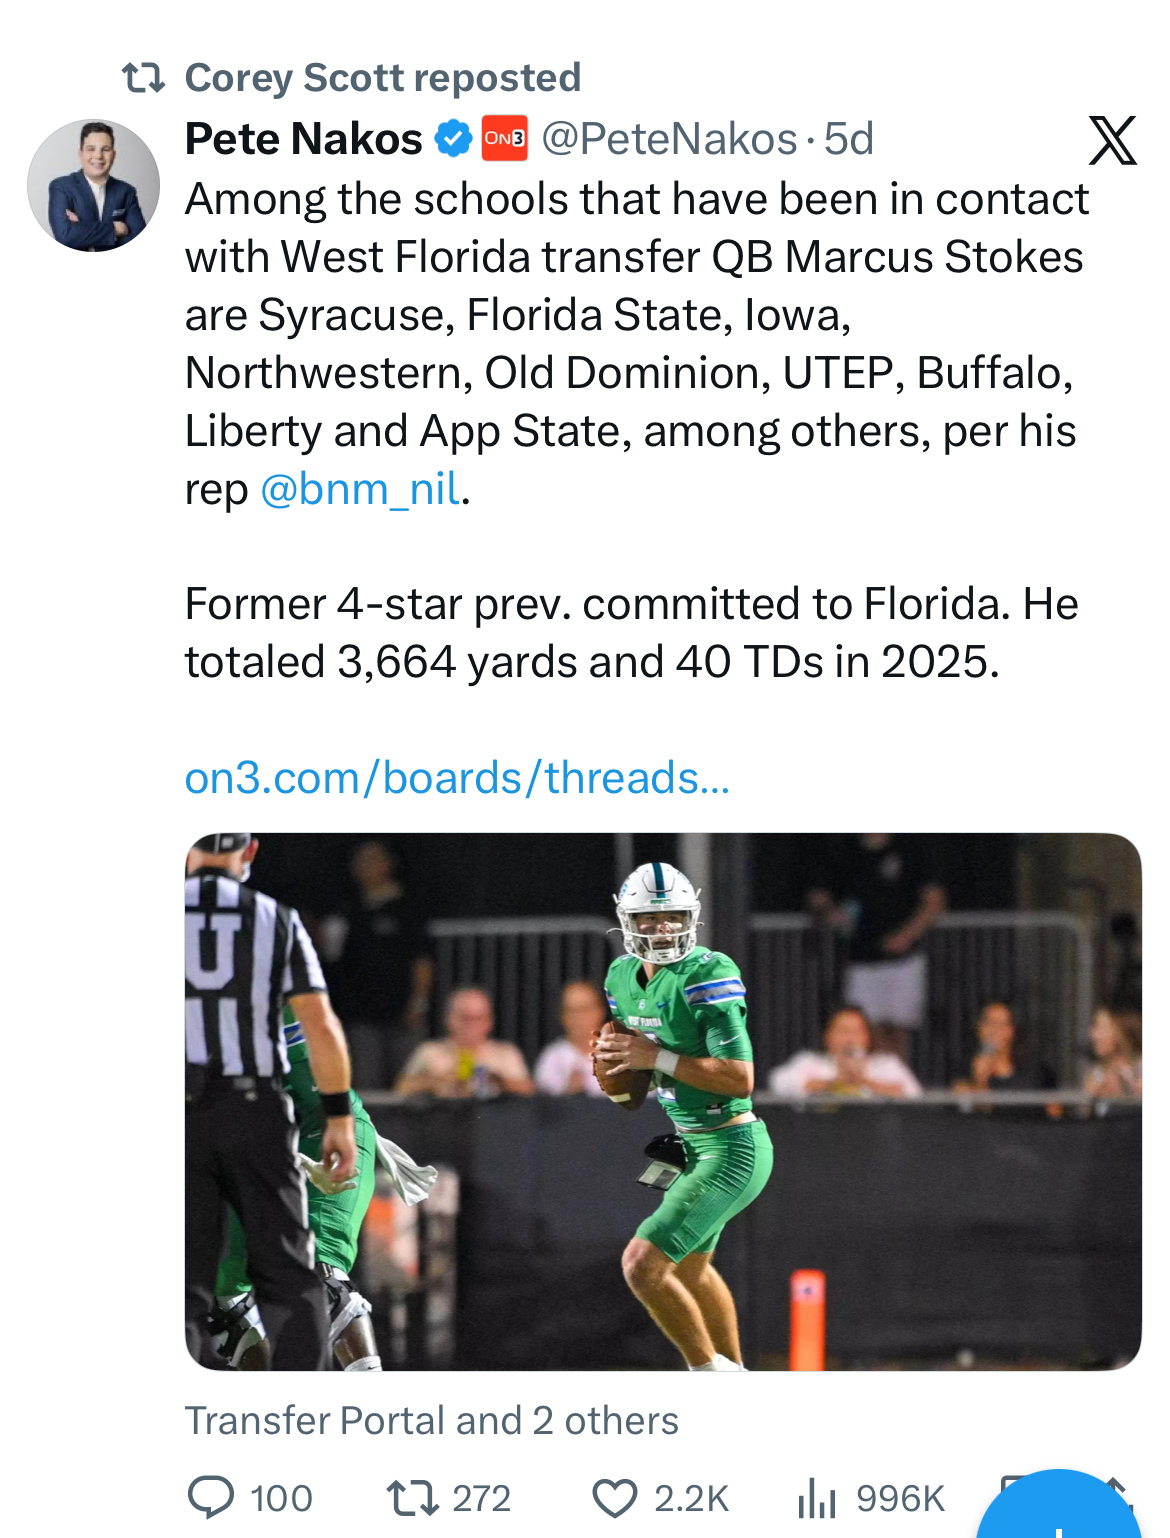Viewport: 1170px width, 1538px height.
Task: Open the on3.com/boards/threads link
Action: [457, 778]
